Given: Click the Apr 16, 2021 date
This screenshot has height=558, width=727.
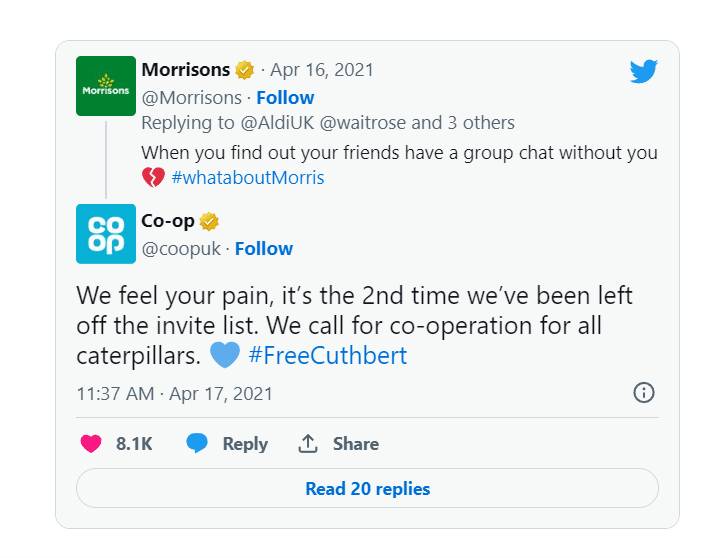Looking at the screenshot, I should pyautogui.click(x=322, y=70).
